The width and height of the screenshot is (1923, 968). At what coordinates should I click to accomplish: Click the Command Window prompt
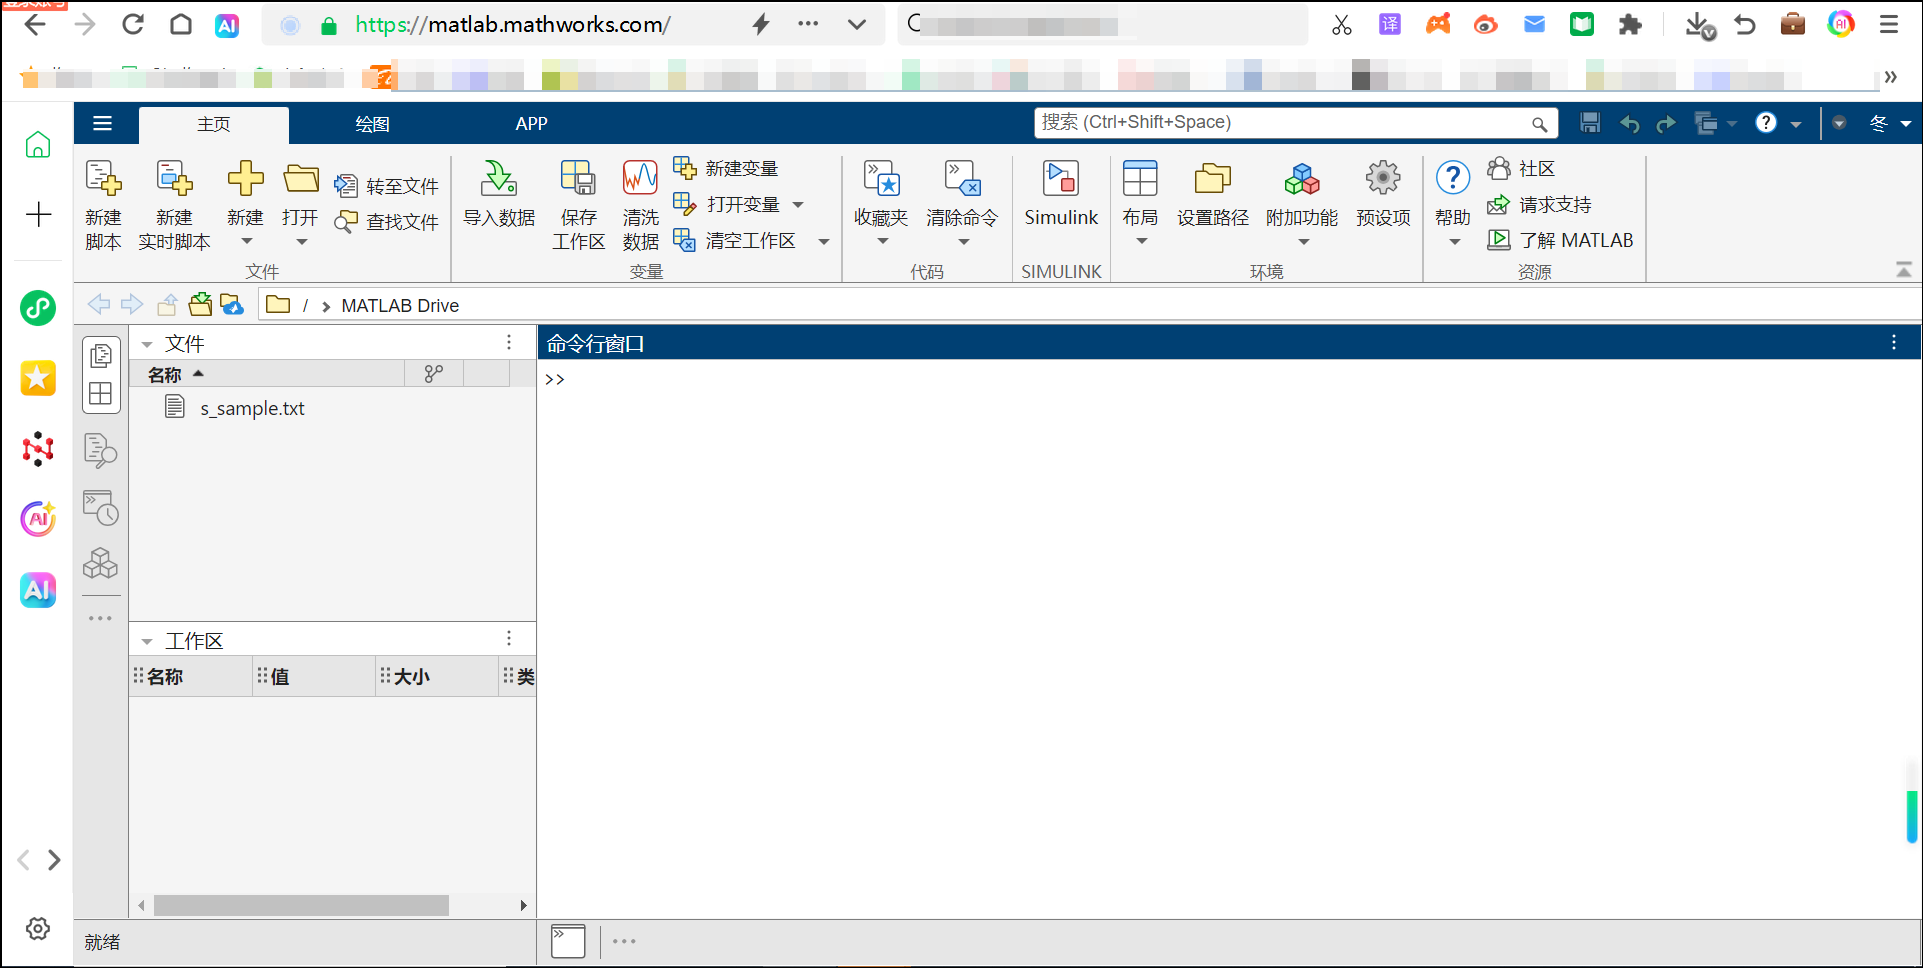pyautogui.click(x=555, y=379)
